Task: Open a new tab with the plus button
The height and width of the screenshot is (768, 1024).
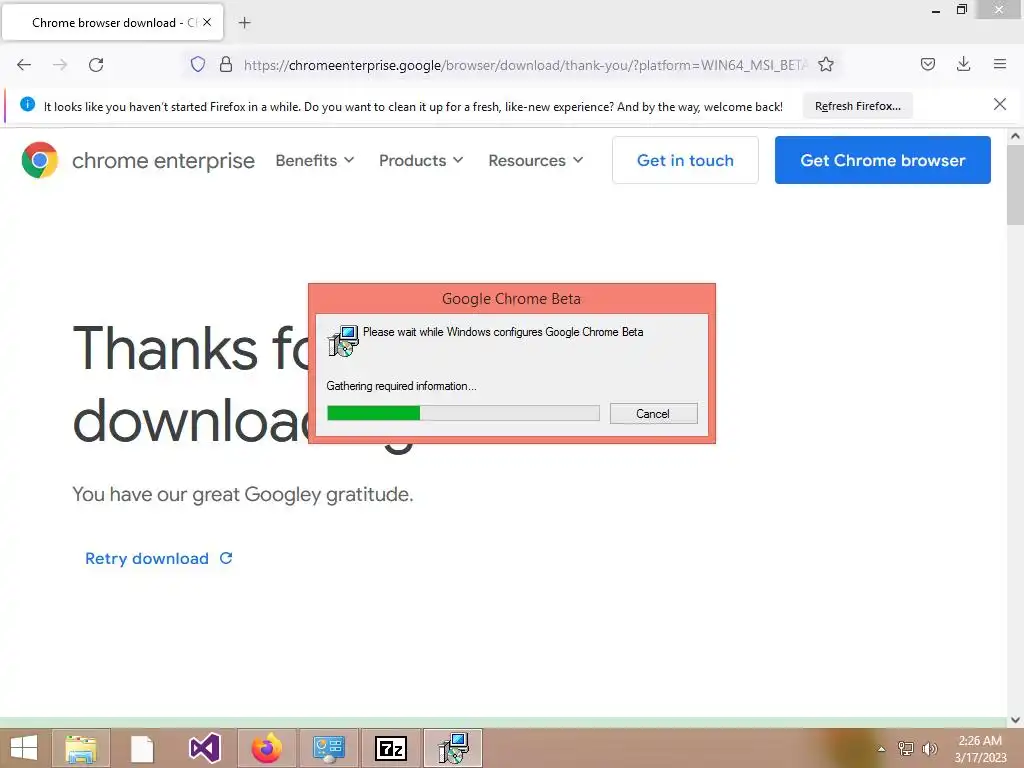Action: (x=244, y=23)
